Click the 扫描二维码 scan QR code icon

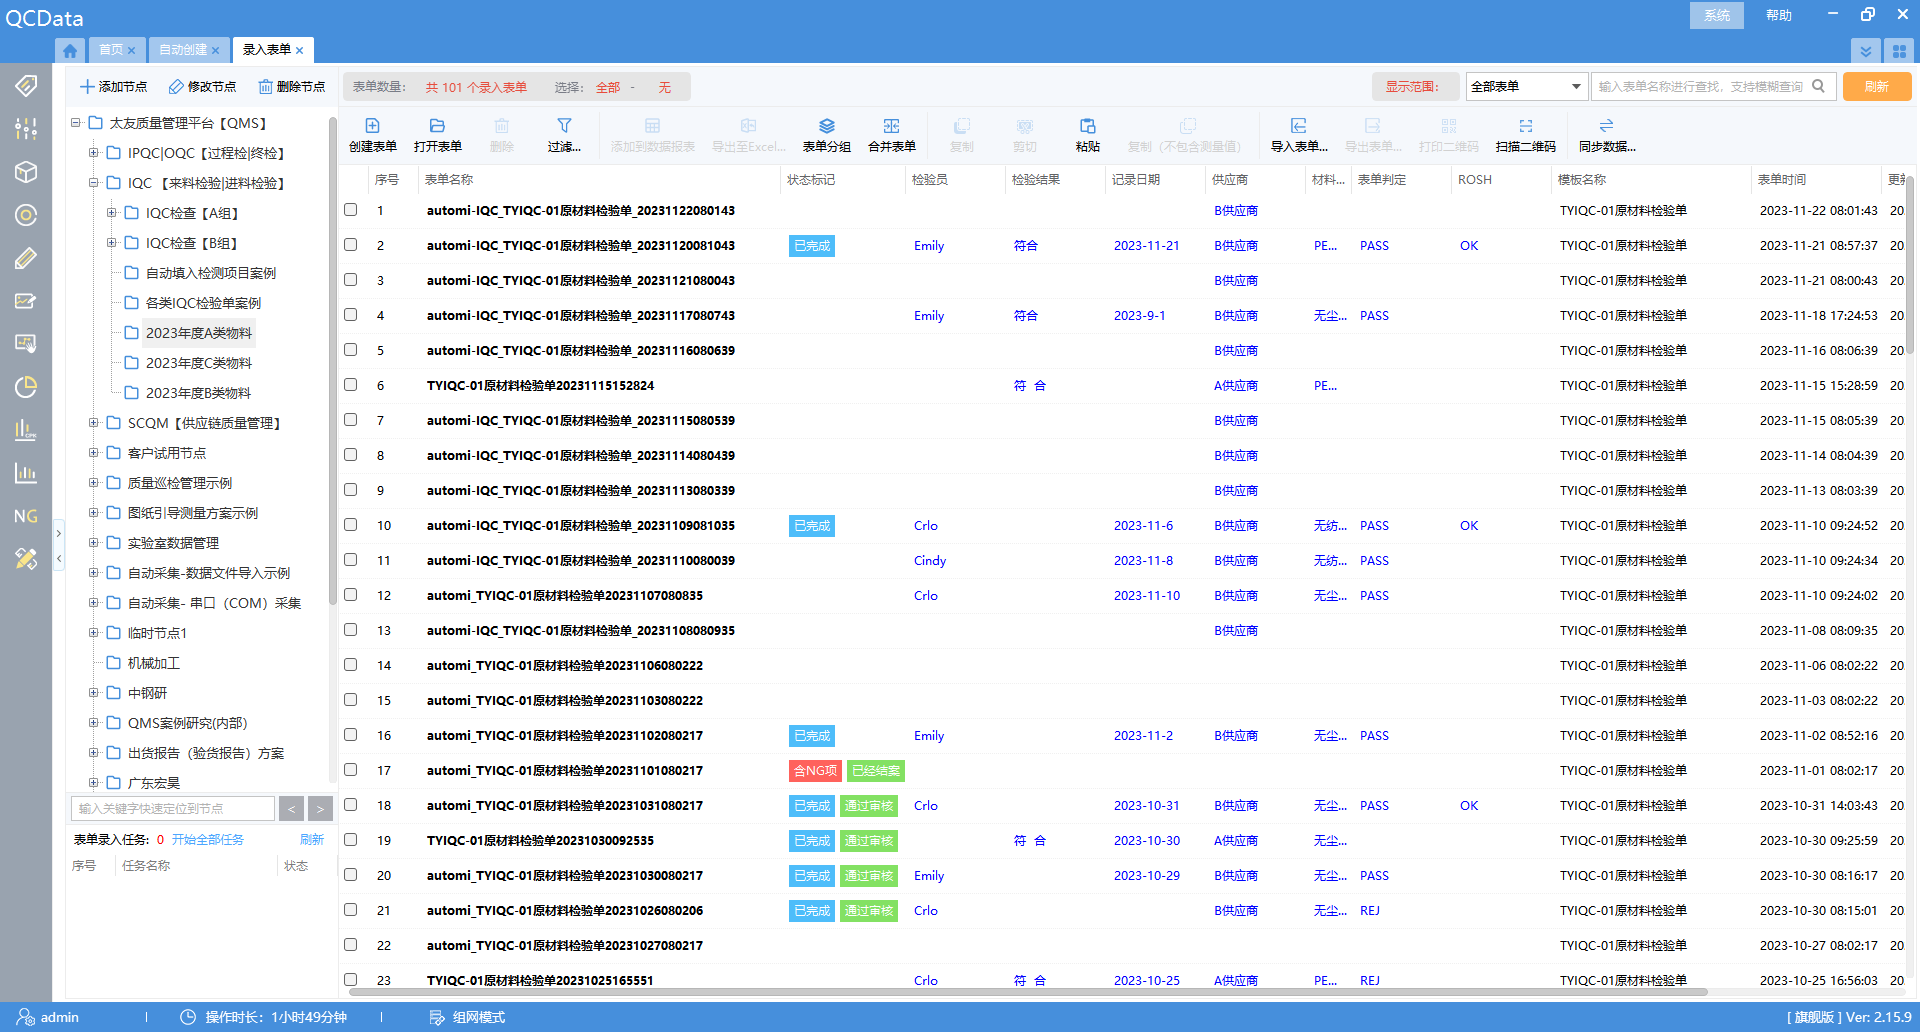click(1525, 126)
